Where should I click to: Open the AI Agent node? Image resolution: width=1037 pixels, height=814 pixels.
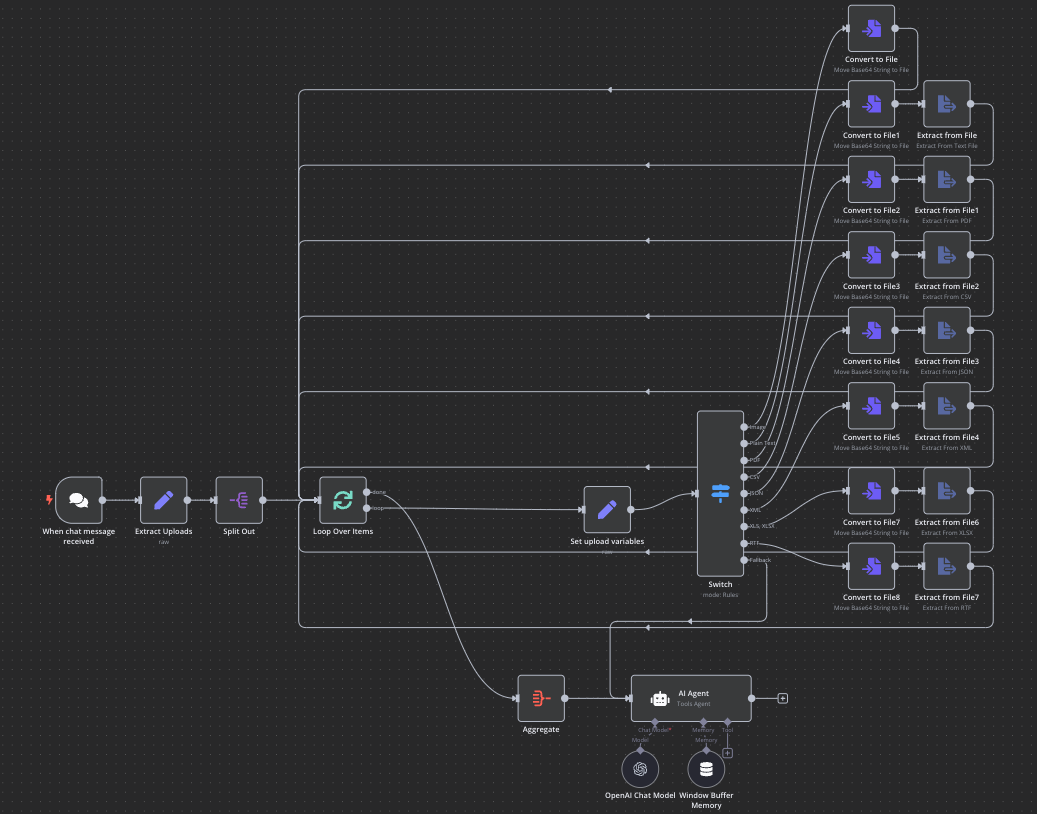coord(691,698)
